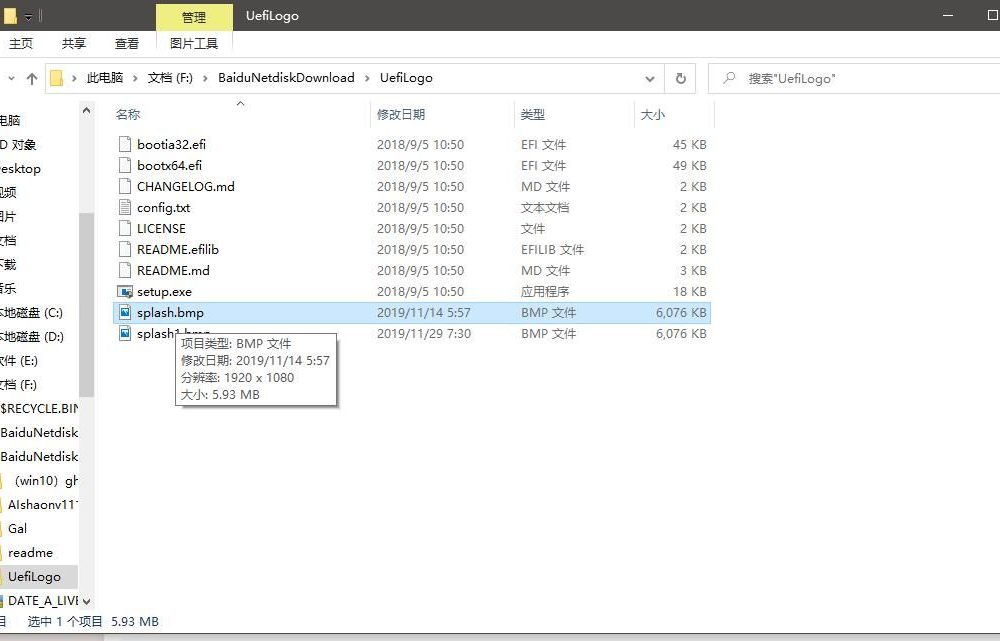
Task: Click the bootia32.efi file icon
Action: coord(125,144)
